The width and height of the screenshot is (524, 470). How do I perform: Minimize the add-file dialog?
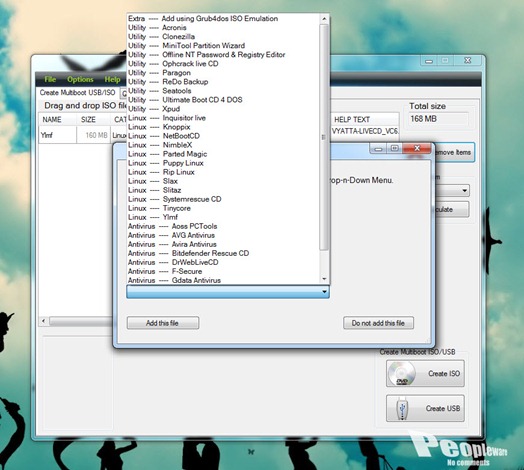378,149
